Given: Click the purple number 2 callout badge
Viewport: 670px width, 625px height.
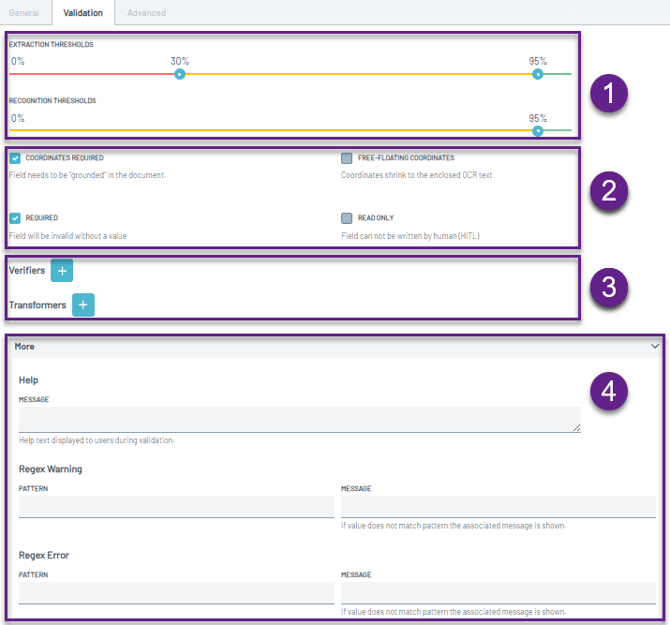Looking at the screenshot, I should pos(607,190).
